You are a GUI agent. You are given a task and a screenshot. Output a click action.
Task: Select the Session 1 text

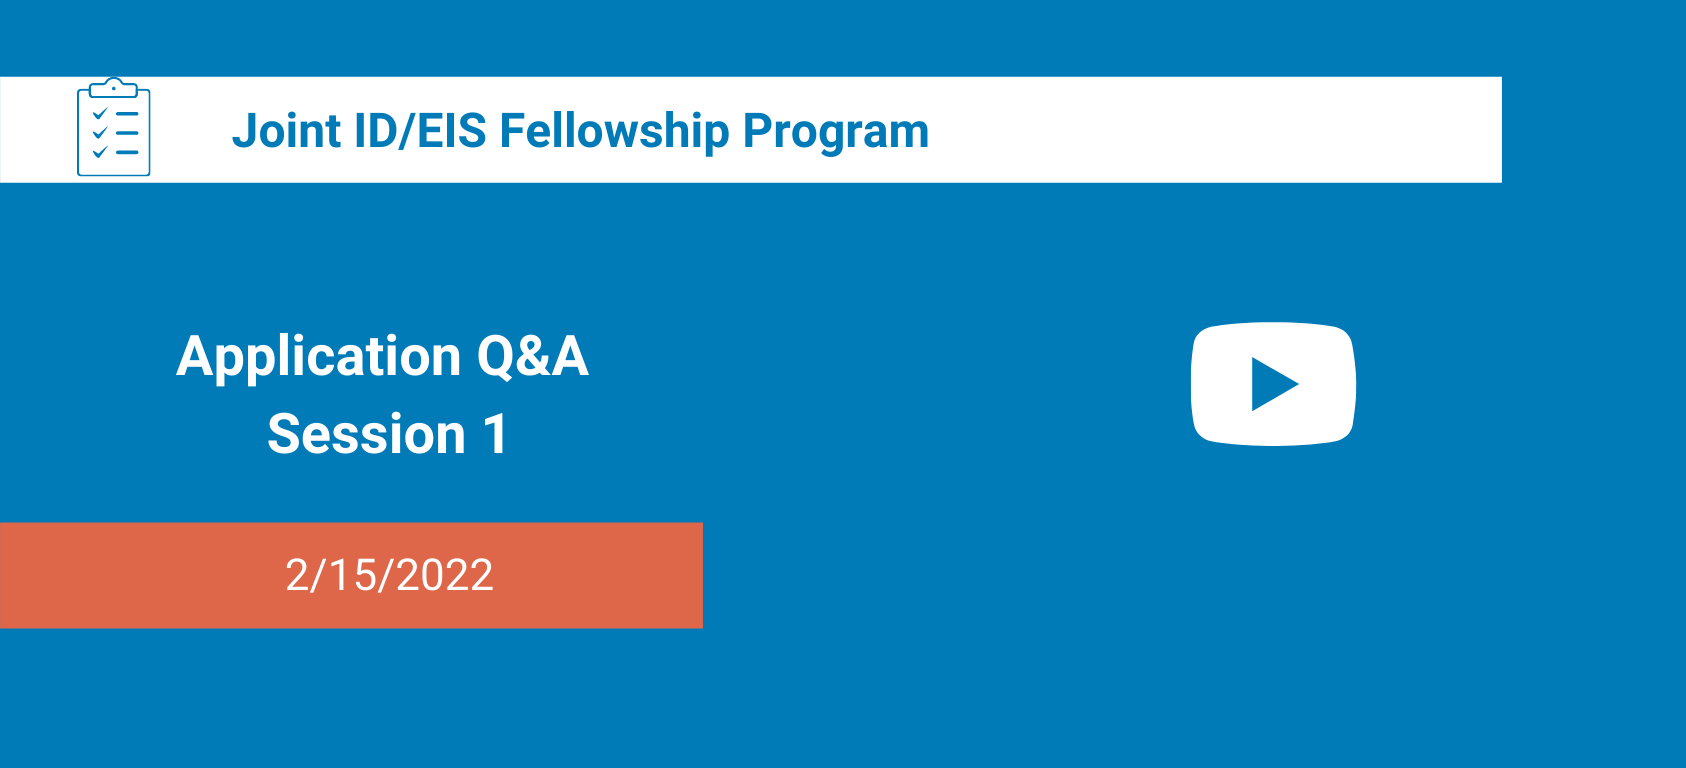(388, 434)
